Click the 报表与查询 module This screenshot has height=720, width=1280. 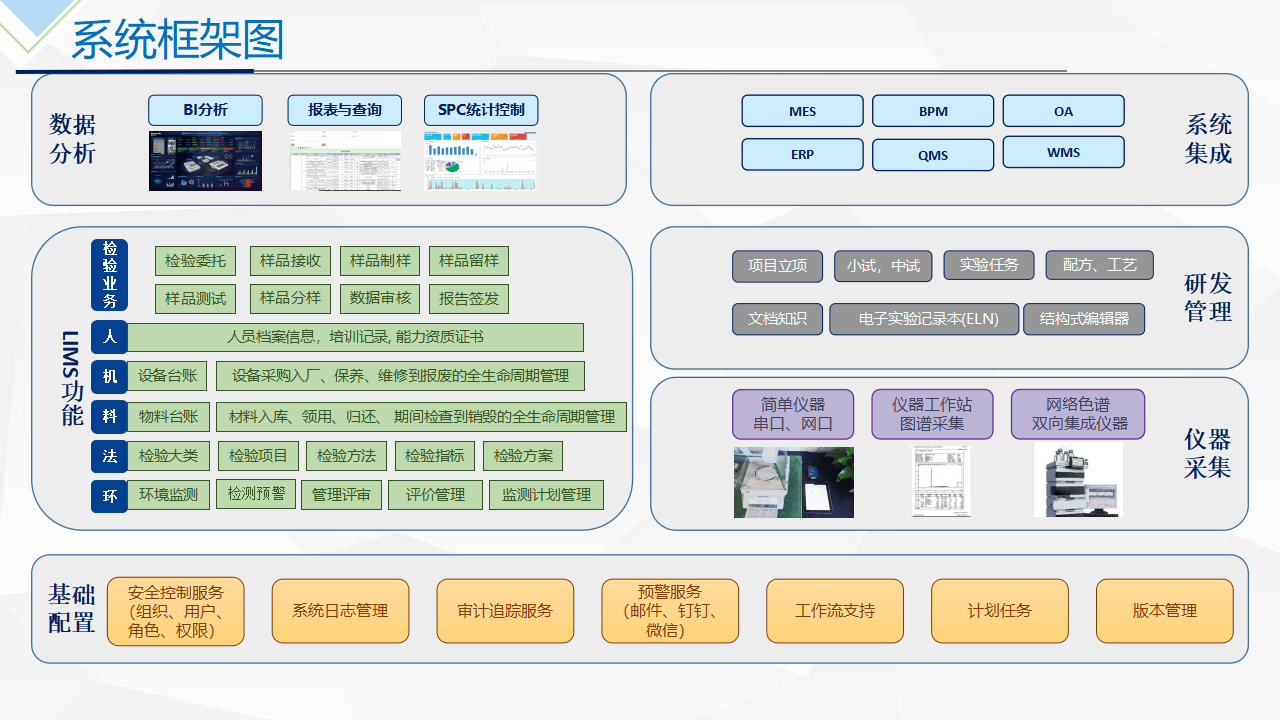coord(345,110)
